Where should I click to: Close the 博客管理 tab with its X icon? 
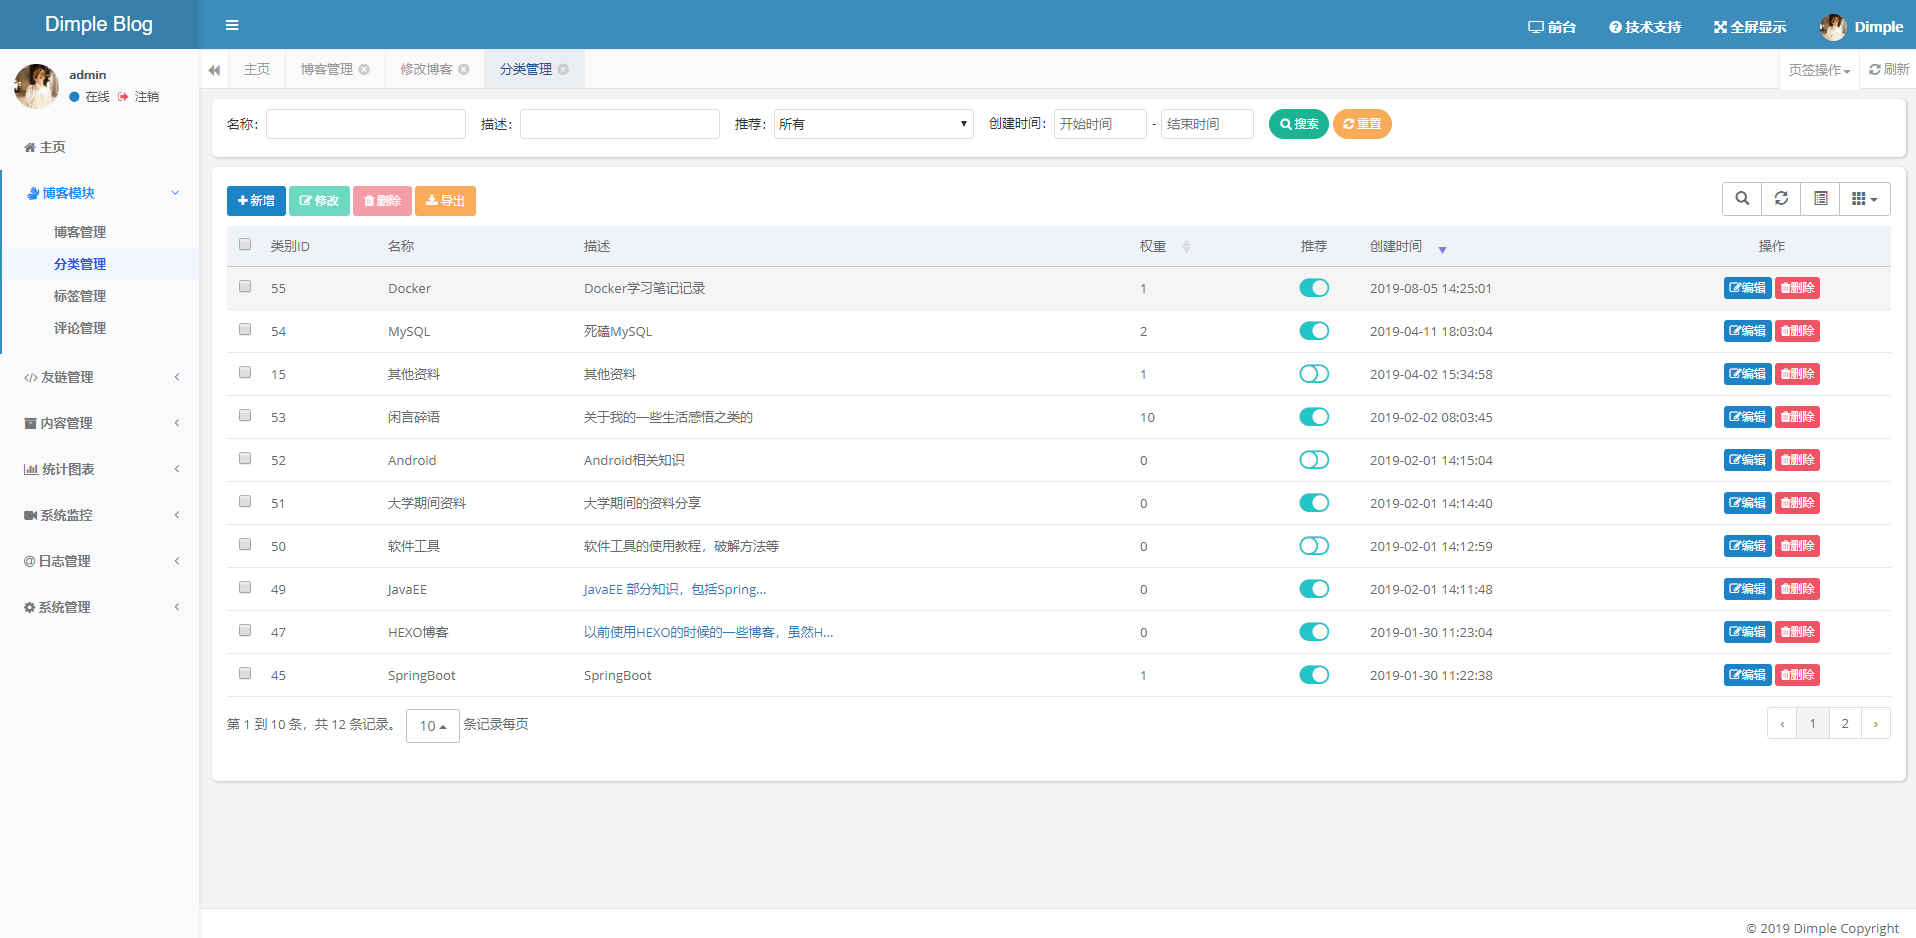coord(364,70)
